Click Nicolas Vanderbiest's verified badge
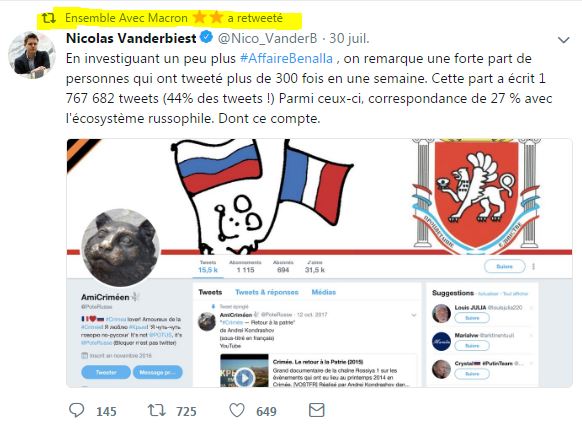582x427 pixels. pos(206,38)
